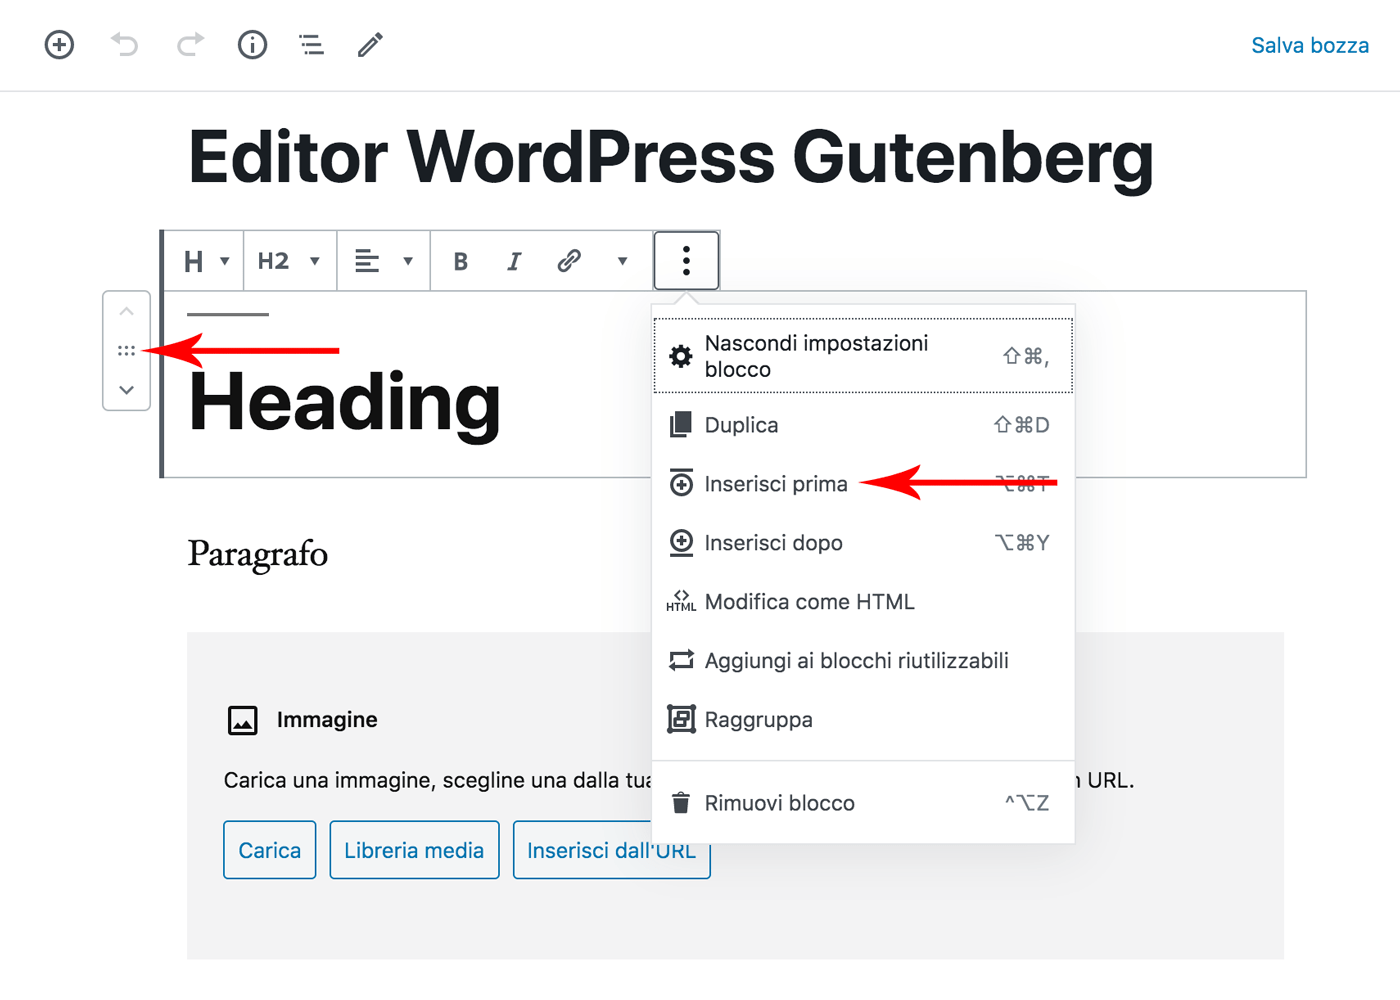Viewport: 1400px width, 1000px height.
Task: Open the text alignment dropdown
Action: (x=384, y=261)
